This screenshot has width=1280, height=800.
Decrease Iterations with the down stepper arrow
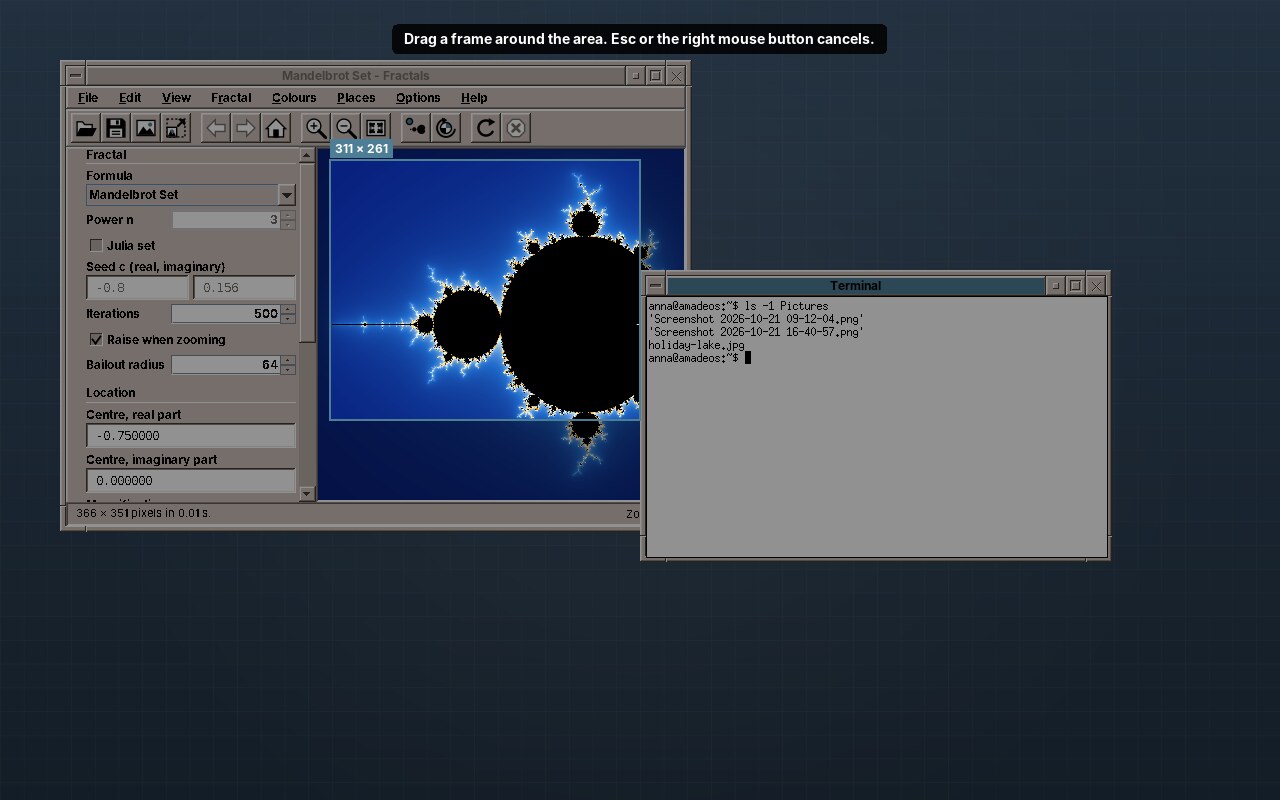[288, 319]
